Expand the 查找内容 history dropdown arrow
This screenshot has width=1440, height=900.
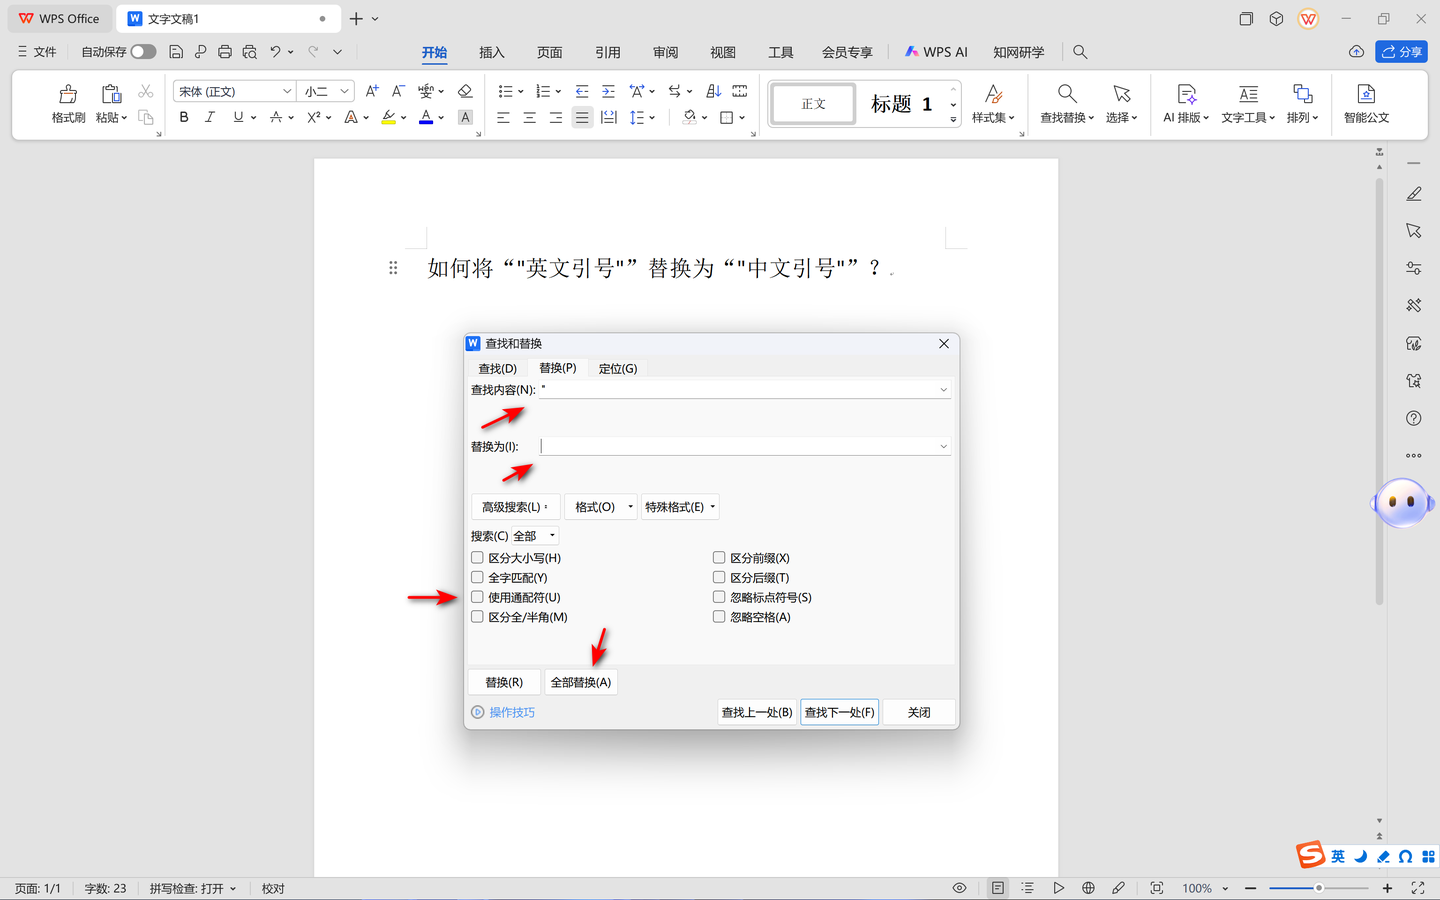pyautogui.click(x=943, y=390)
